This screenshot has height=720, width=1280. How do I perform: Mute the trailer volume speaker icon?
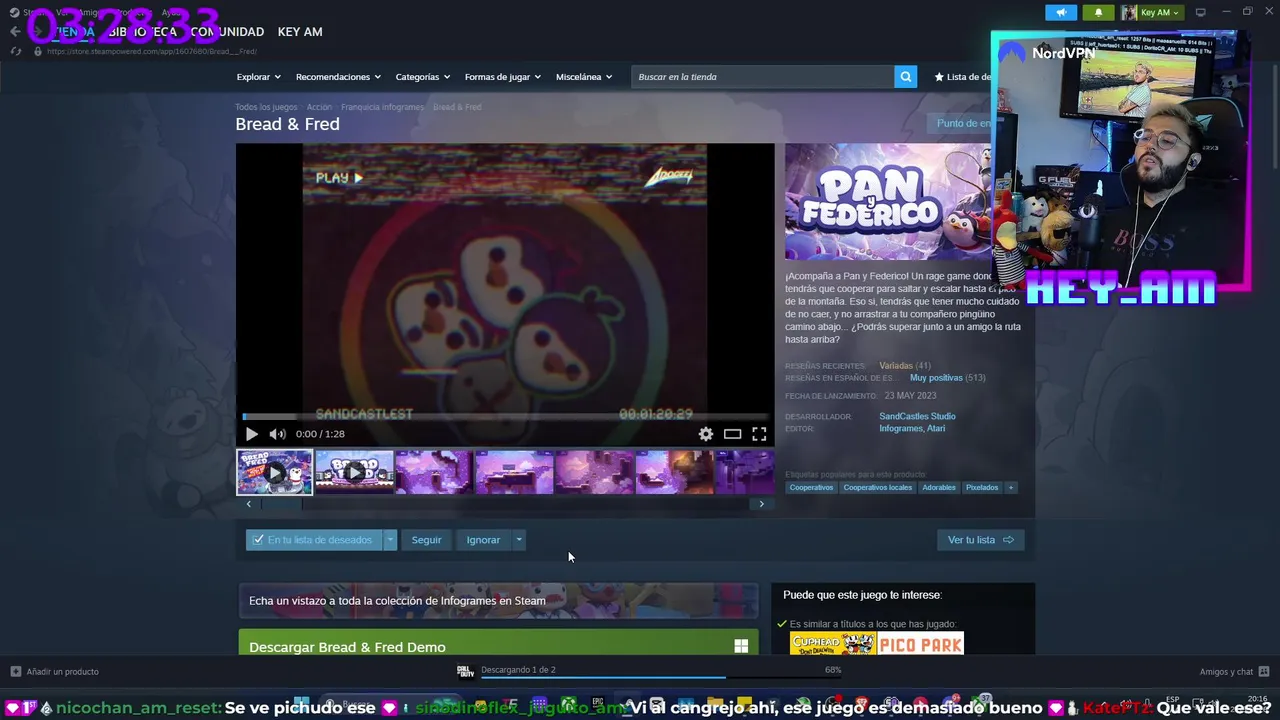click(x=277, y=434)
